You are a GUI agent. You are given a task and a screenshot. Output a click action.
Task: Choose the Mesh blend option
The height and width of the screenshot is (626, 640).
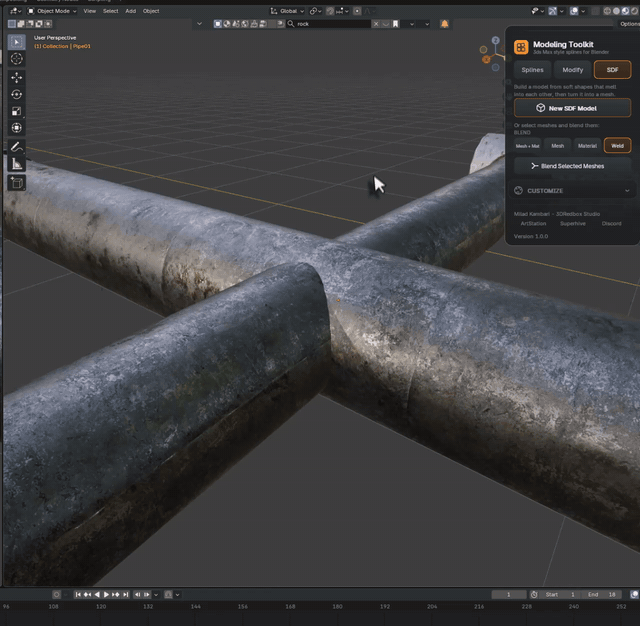click(x=558, y=146)
